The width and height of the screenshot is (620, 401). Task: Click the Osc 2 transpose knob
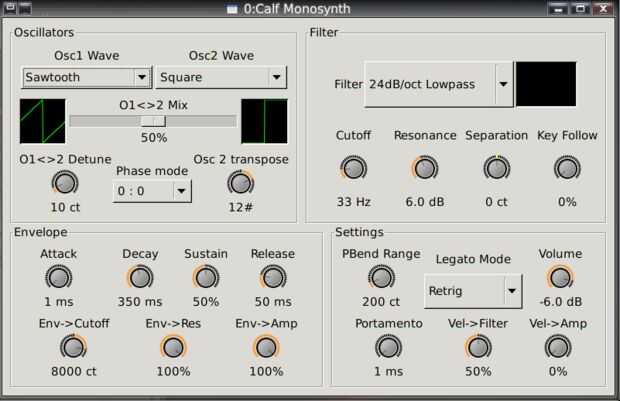[240, 183]
